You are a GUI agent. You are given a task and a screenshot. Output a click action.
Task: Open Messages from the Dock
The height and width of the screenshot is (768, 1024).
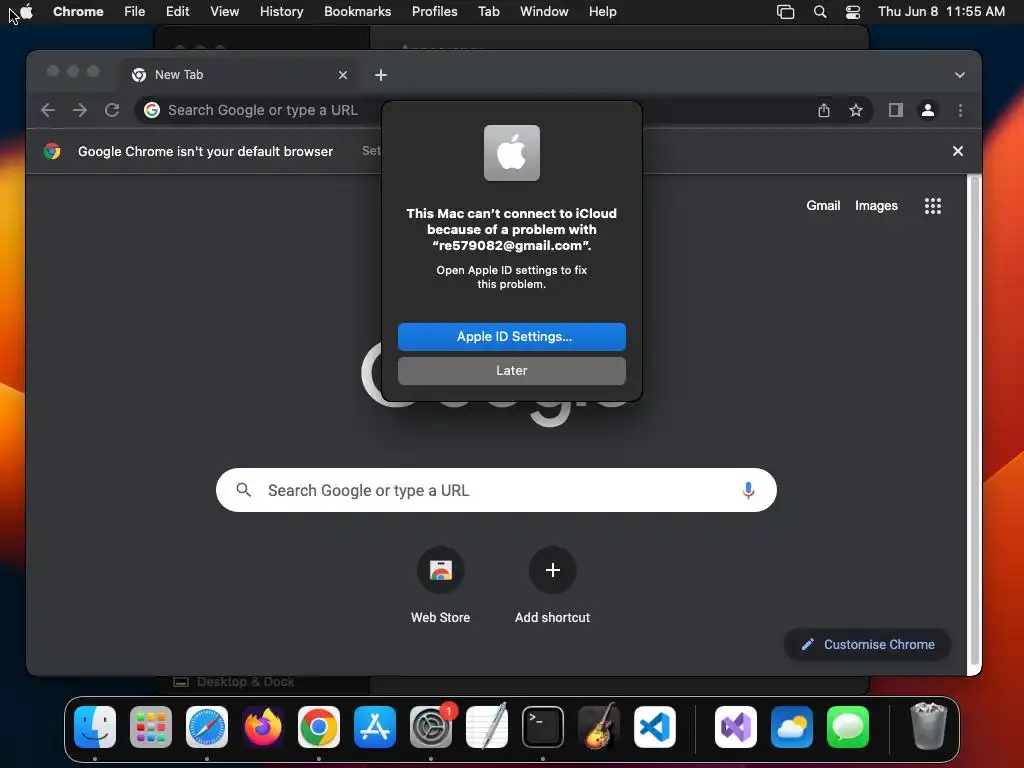tap(848, 727)
